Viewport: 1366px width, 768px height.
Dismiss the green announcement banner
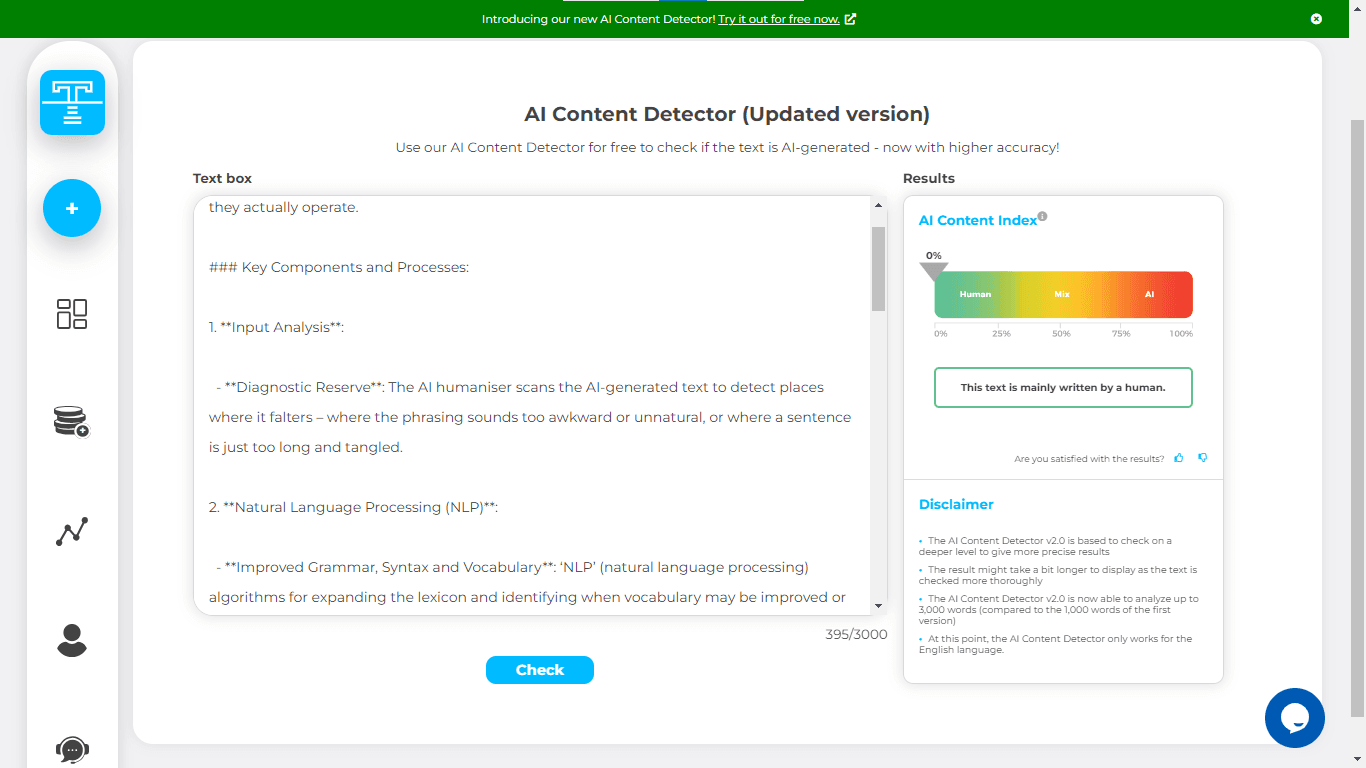pos(1316,19)
